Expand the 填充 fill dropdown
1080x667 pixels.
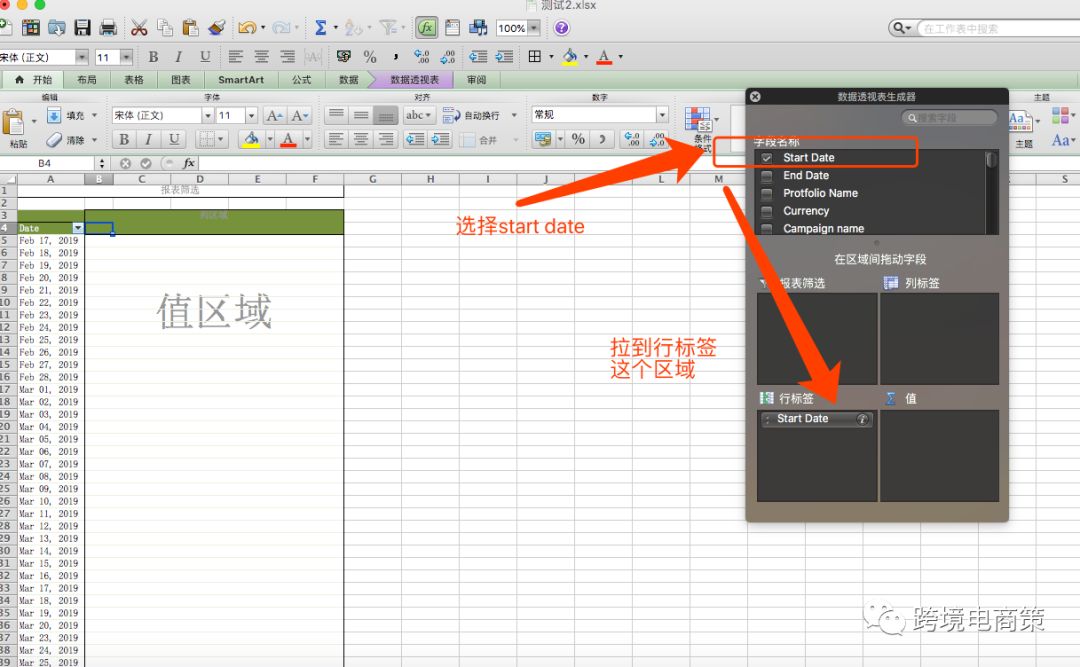pyautogui.click(x=94, y=115)
